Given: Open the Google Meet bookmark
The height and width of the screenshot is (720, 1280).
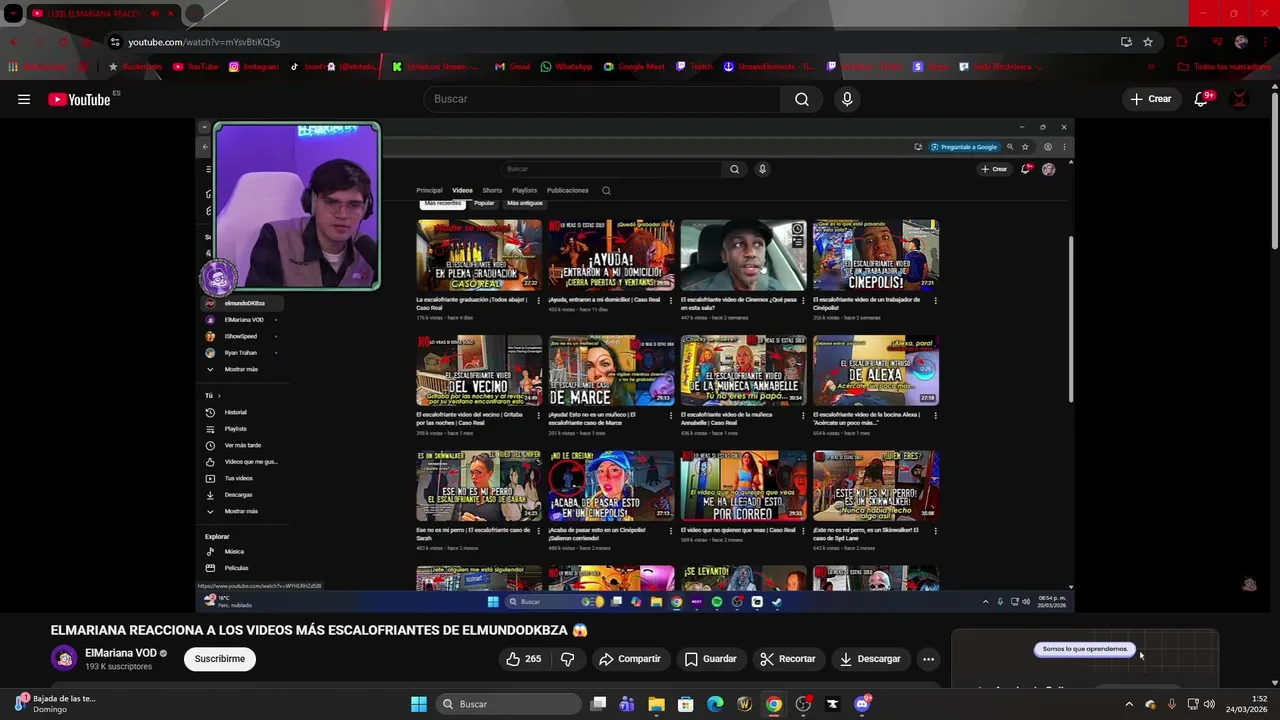Looking at the screenshot, I should [x=634, y=67].
